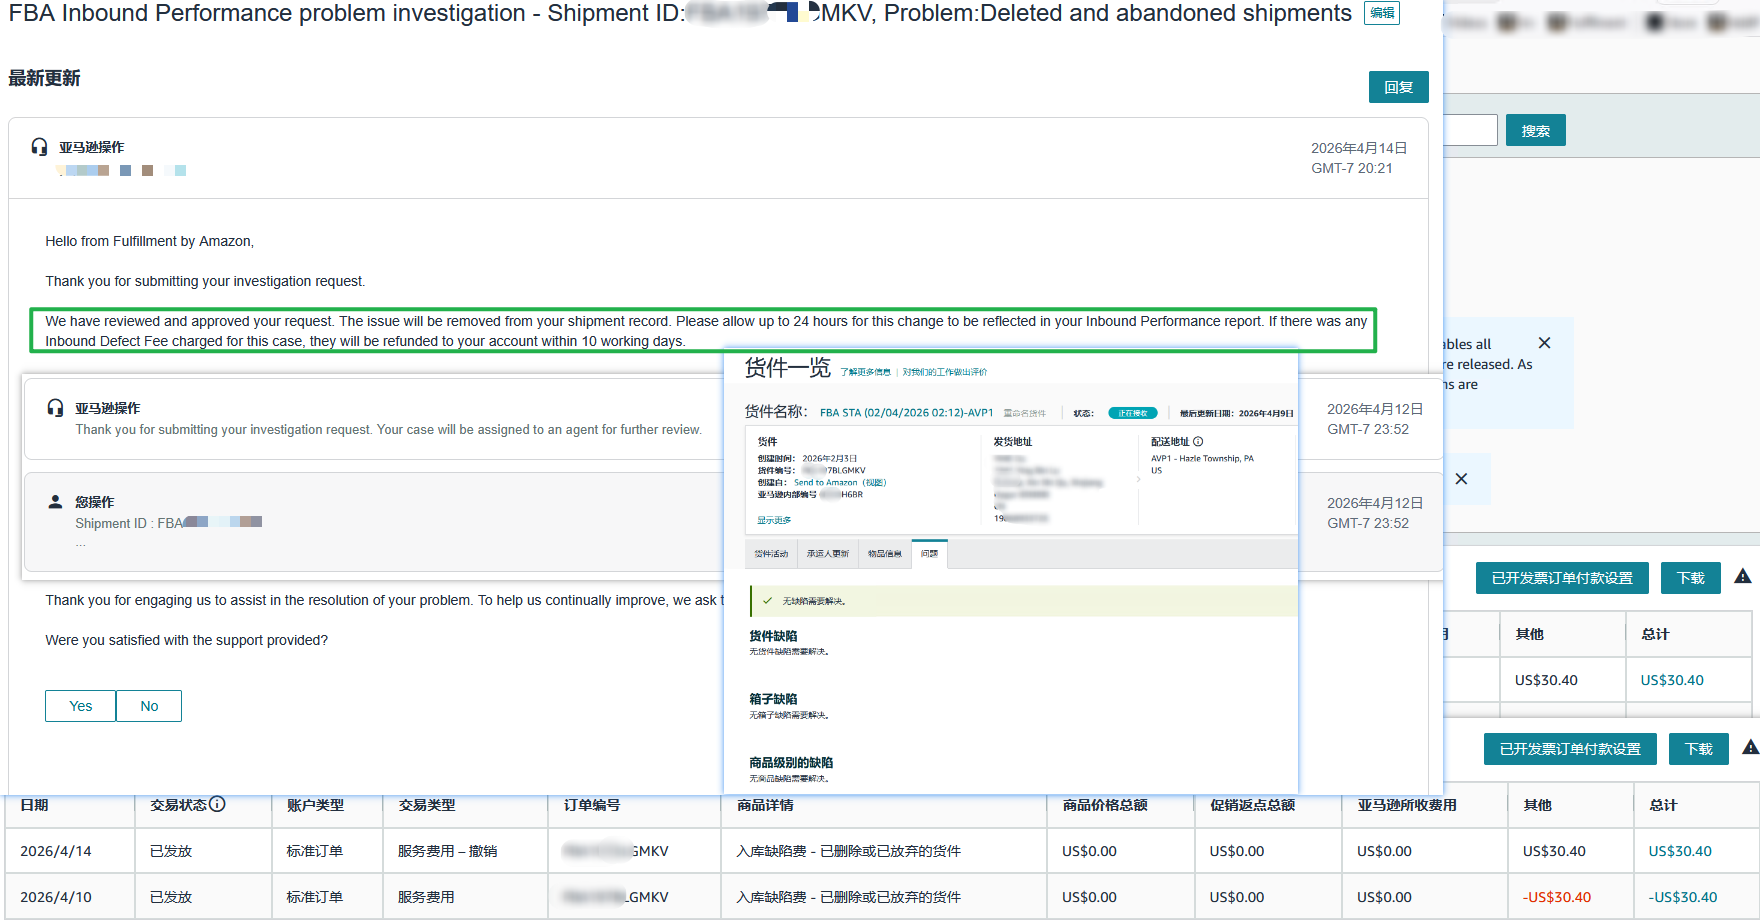
Task: Click the person icon next to 您操作
Action: pos(55,502)
